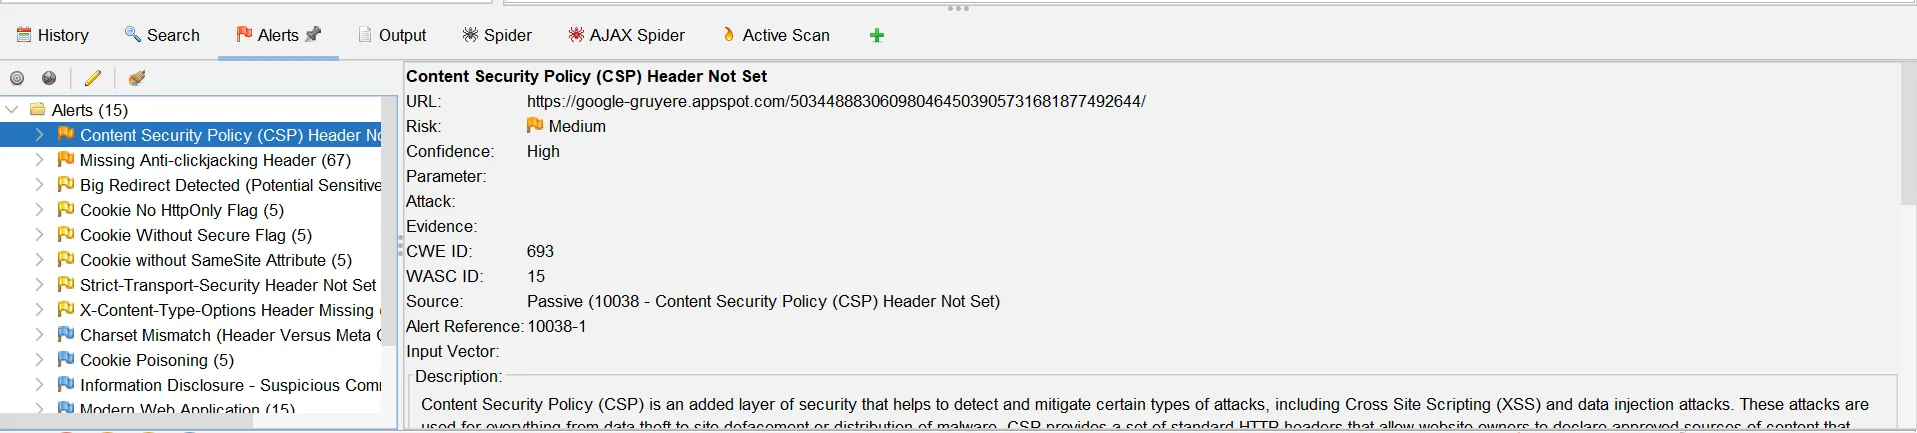Viewport: 1917px width, 433px height.
Task: Toggle showing only alerts in scope (target icon)
Action: tap(17, 78)
